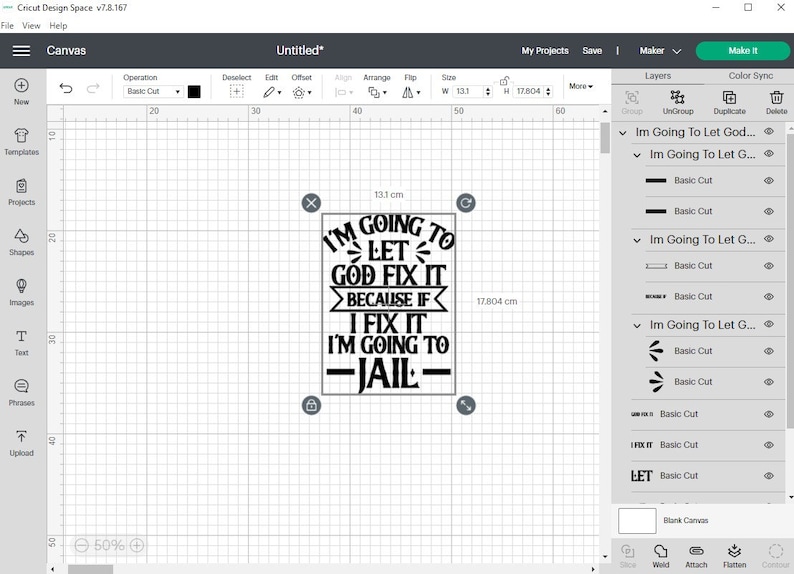Viewport: 794px width, 574px height.
Task: Hide the top 'Im Going To Let God...' group
Action: coord(769,132)
